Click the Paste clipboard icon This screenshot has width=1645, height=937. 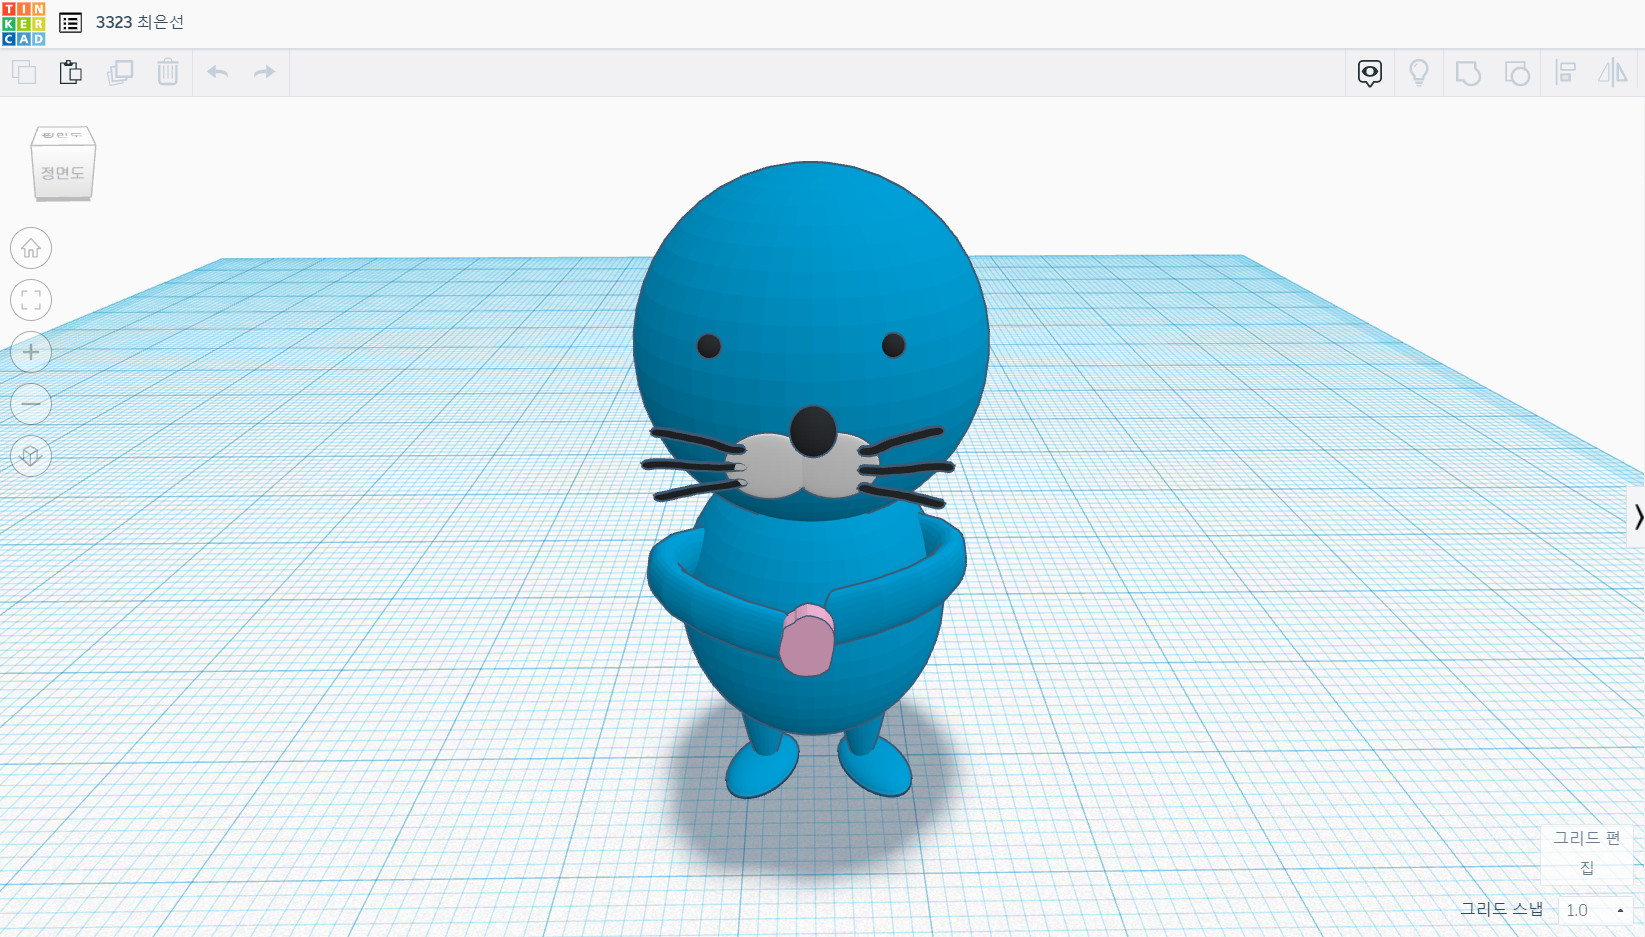pyautogui.click(x=71, y=72)
